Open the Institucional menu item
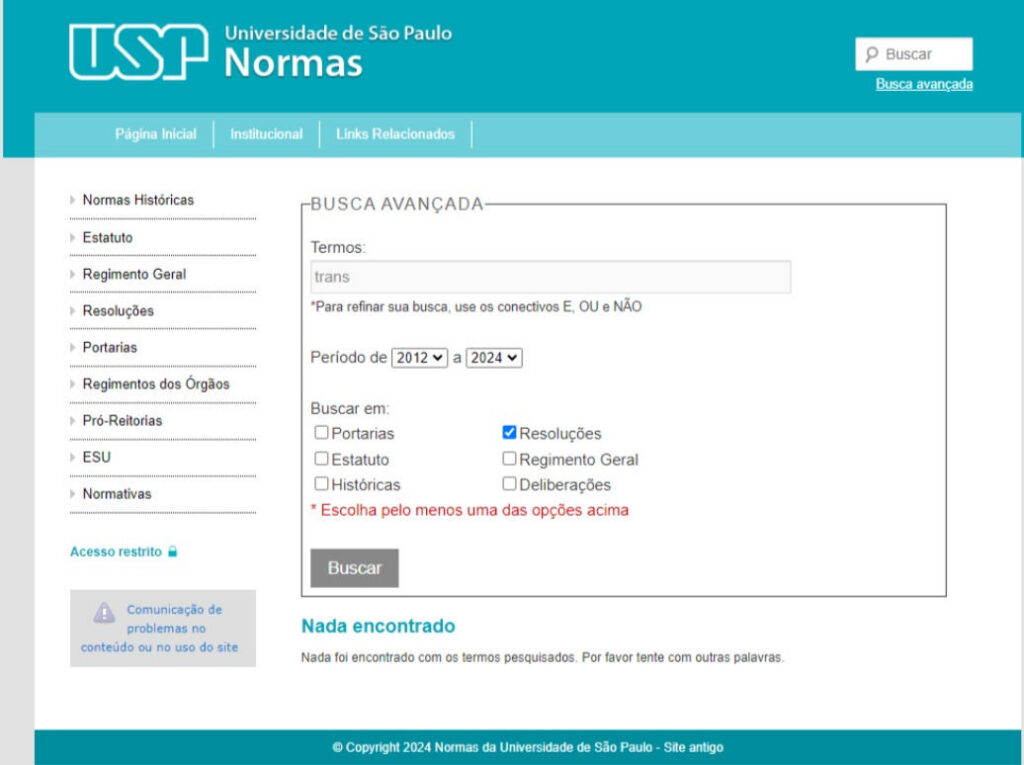Viewport: 1024px width, 765px height. click(266, 134)
